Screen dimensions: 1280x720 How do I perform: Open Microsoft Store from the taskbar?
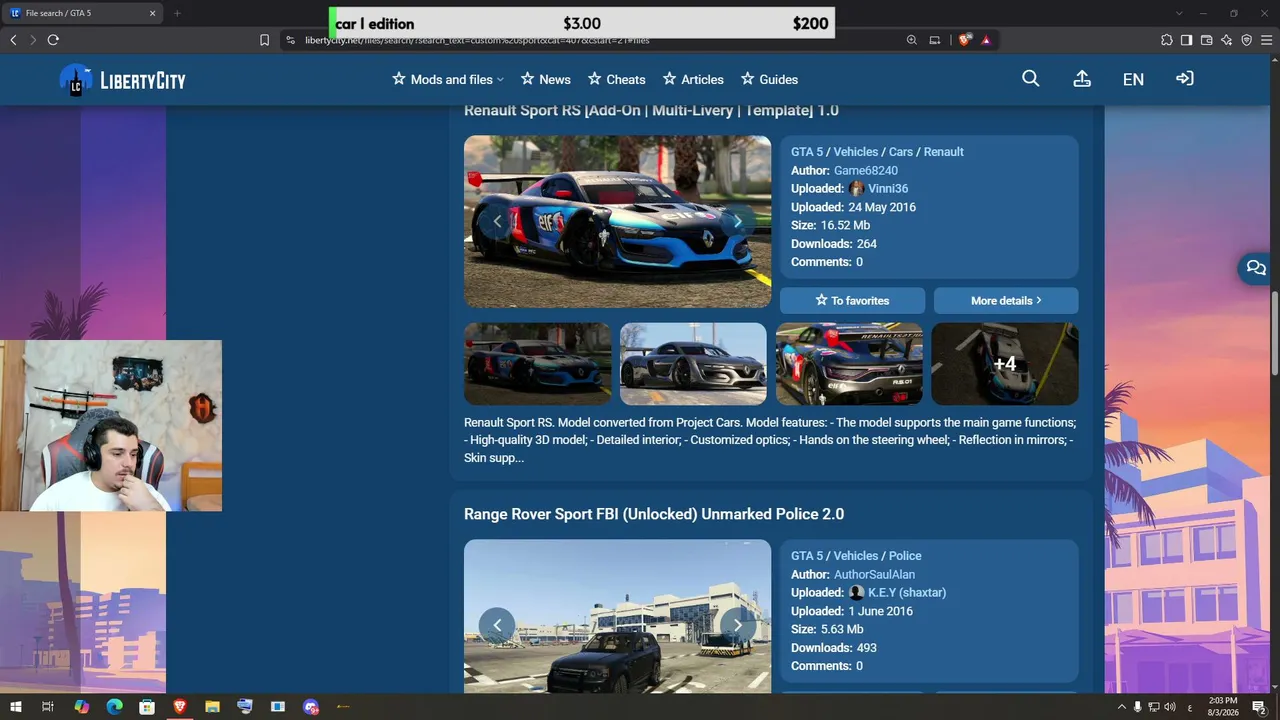[147, 707]
